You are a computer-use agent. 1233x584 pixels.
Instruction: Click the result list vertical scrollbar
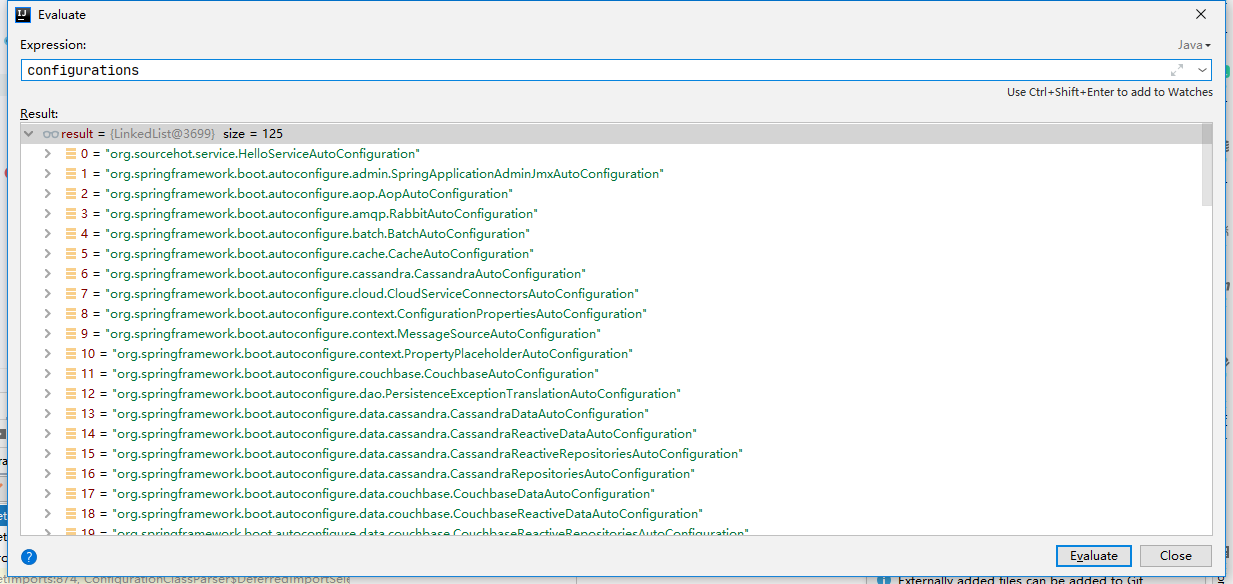tap(1207, 165)
